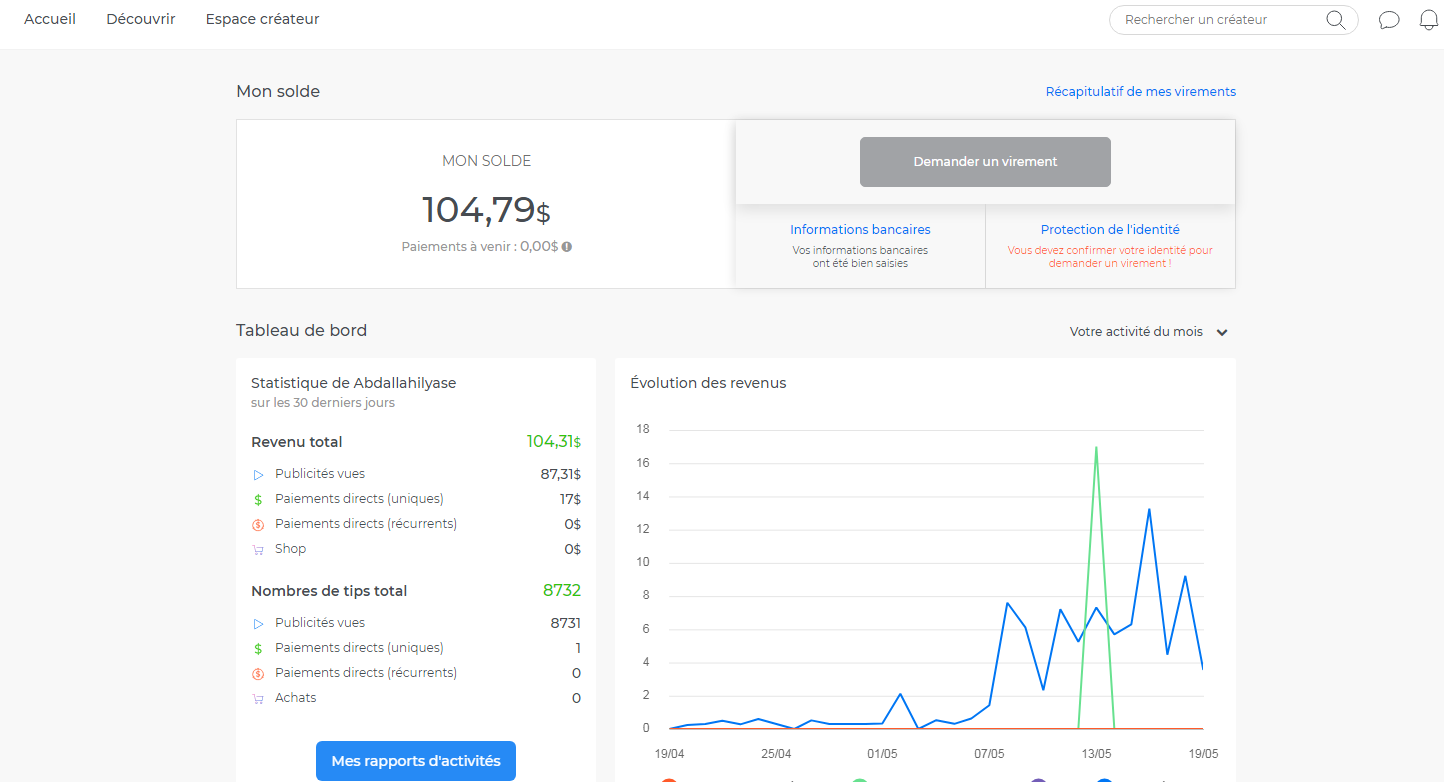Click the recurring payments icon under Revenu total
This screenshot has height=782, width=1444.
[x=258, y=524]
